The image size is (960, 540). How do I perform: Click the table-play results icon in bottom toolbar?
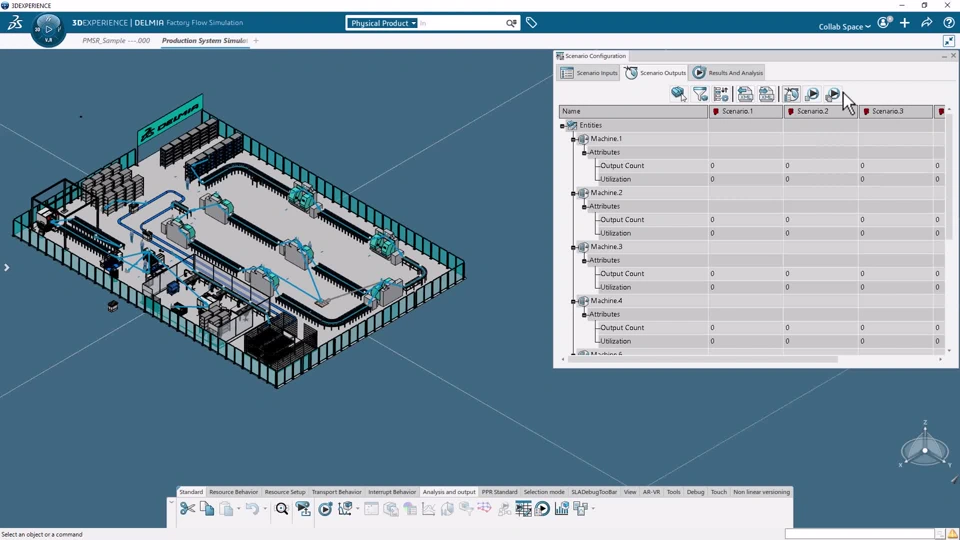pyautogui.click(x=542, y=508)
